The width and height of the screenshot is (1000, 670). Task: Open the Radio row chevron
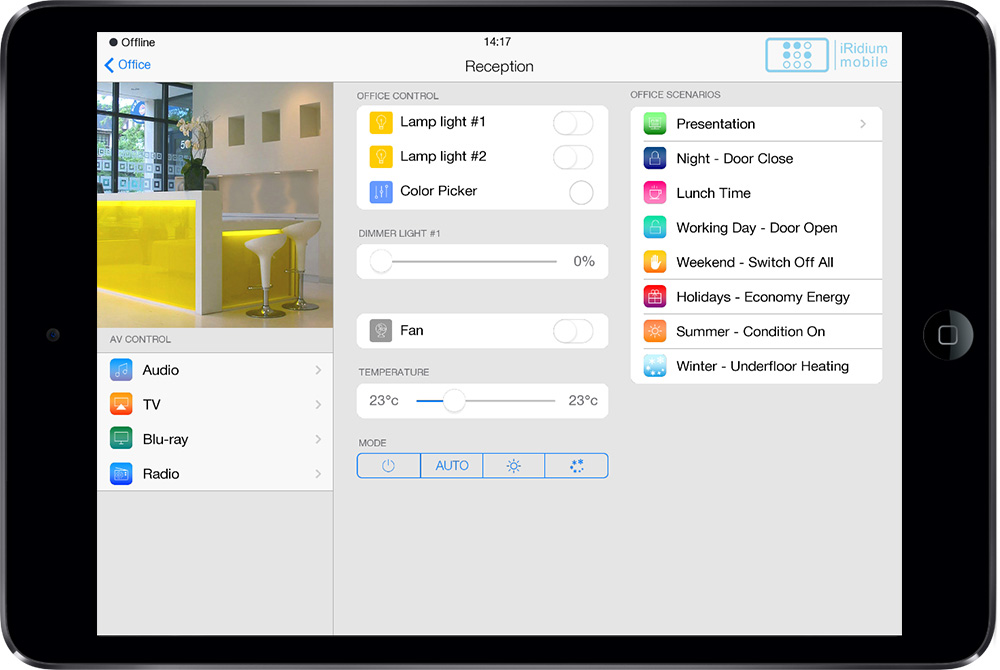point(318,474)
